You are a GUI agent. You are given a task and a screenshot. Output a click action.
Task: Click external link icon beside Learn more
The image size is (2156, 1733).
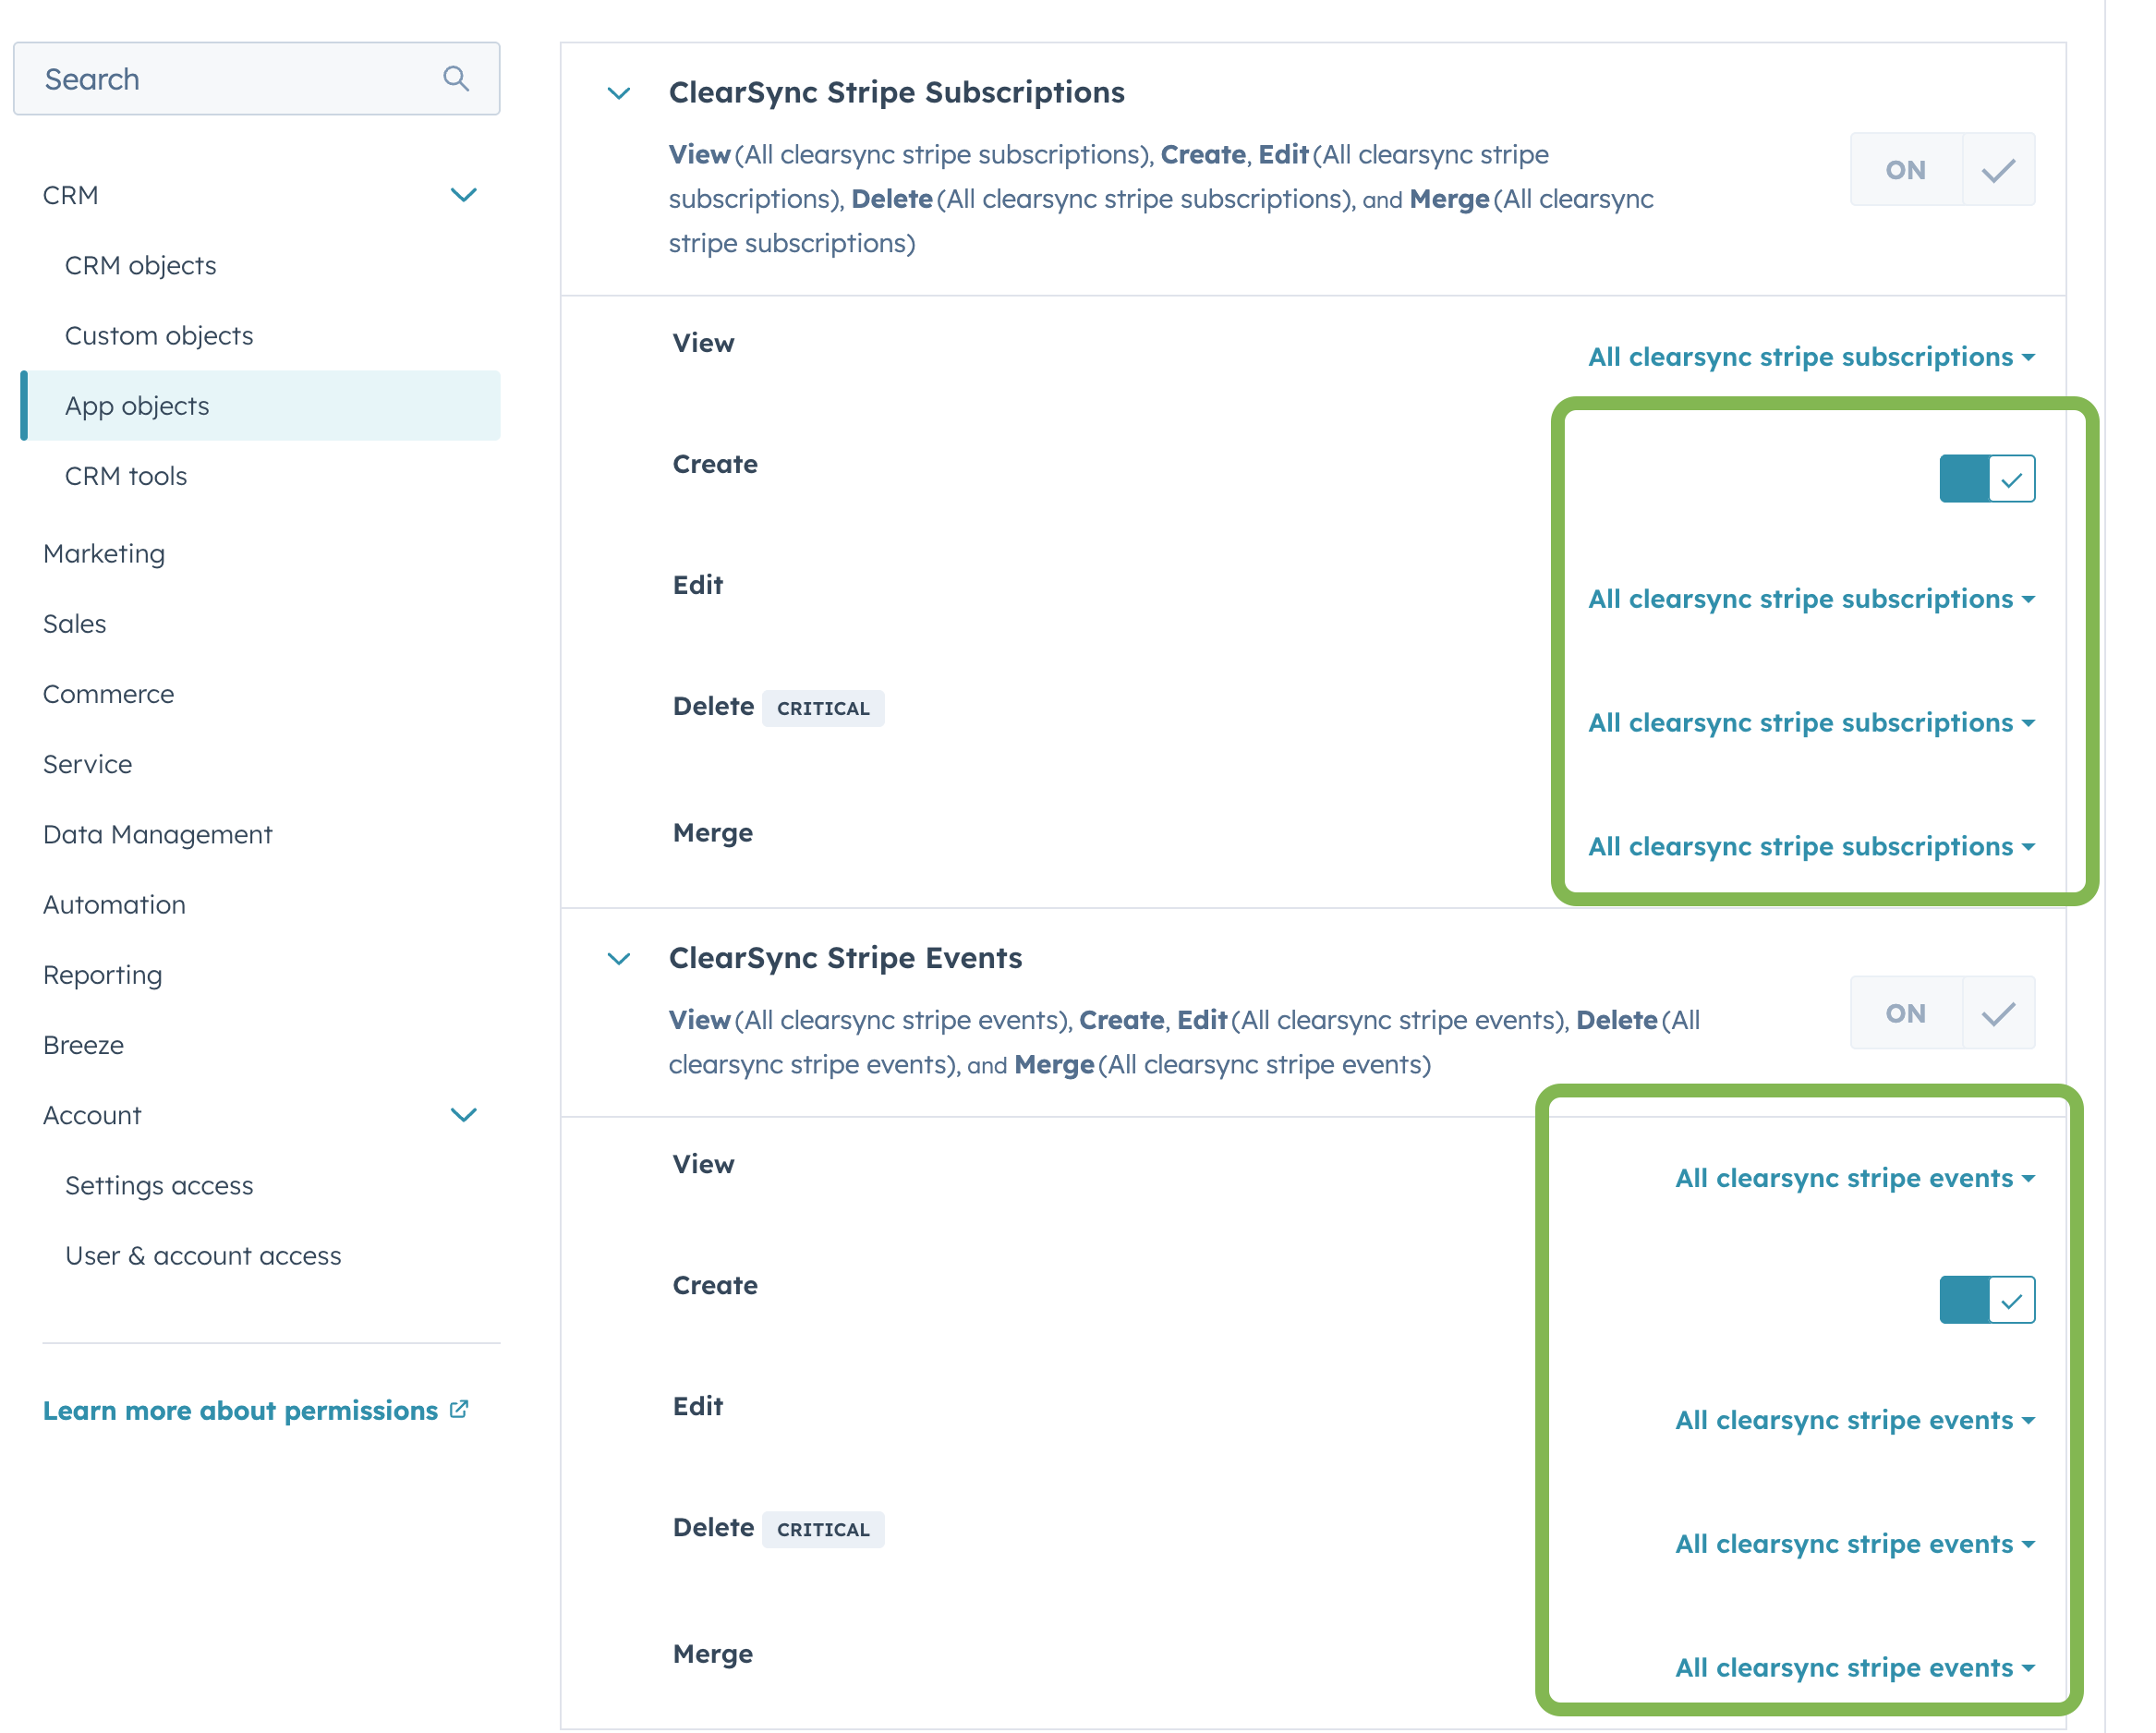tap(459, 1409)
